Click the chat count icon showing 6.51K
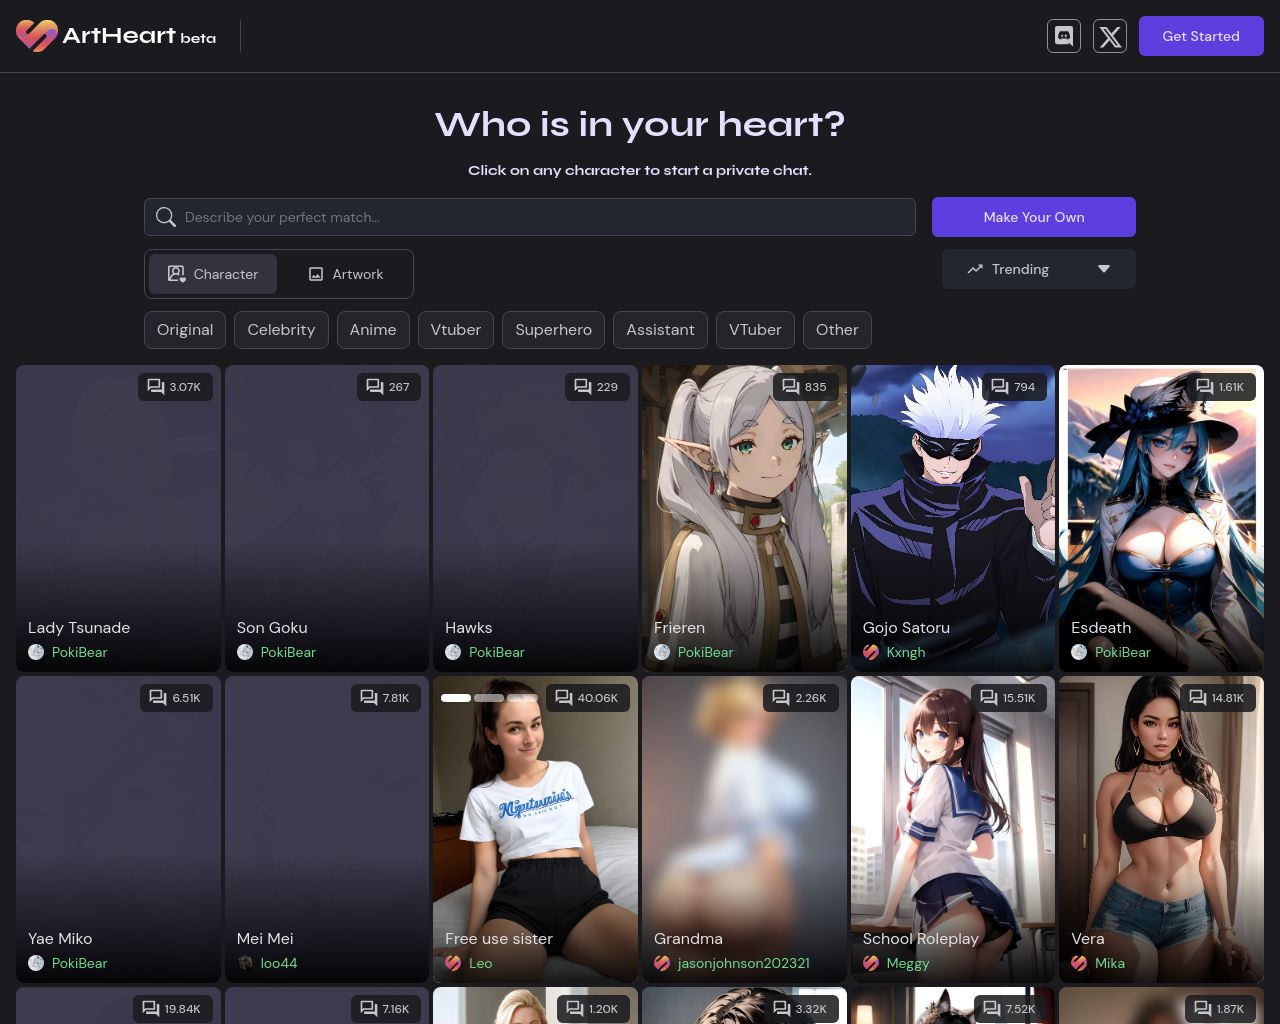 (158, 697)
